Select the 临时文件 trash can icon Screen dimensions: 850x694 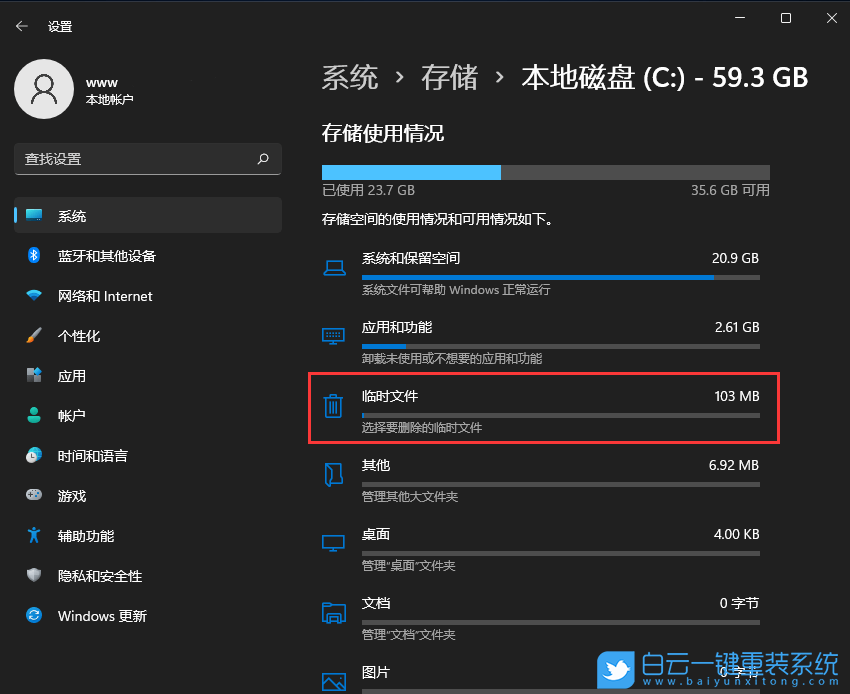(333, 407)
